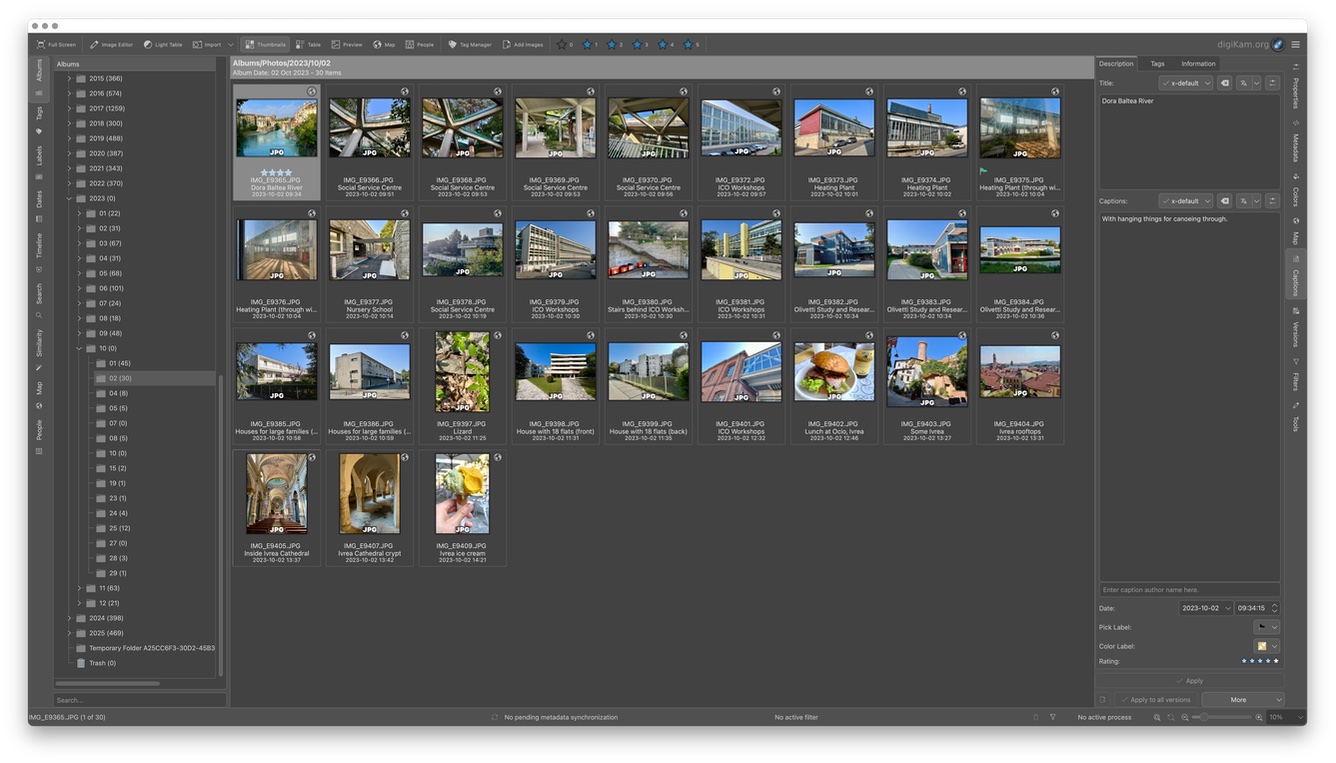Click the zoom-in magnifier in the status bar
The height and width of the screenshot is (763, 1336).
pos(1258,717)
